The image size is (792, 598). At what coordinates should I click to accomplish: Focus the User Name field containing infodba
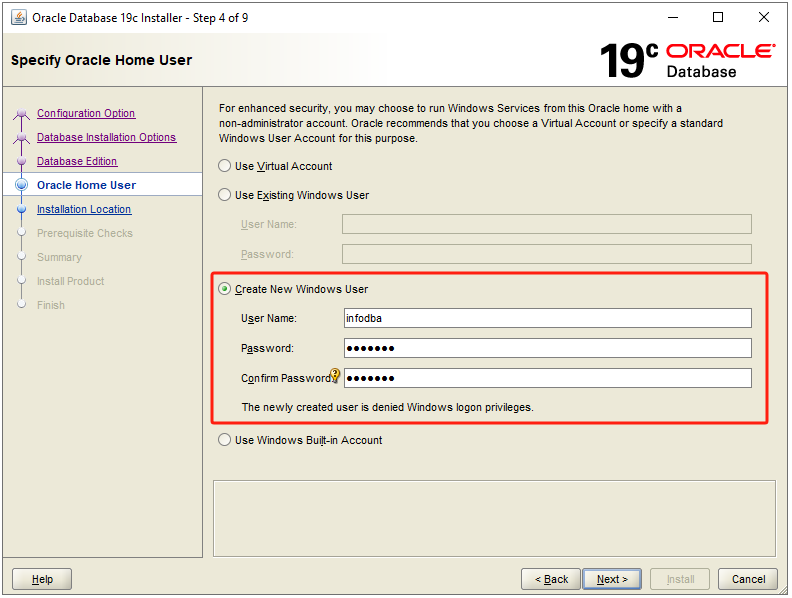click(548, 318)
